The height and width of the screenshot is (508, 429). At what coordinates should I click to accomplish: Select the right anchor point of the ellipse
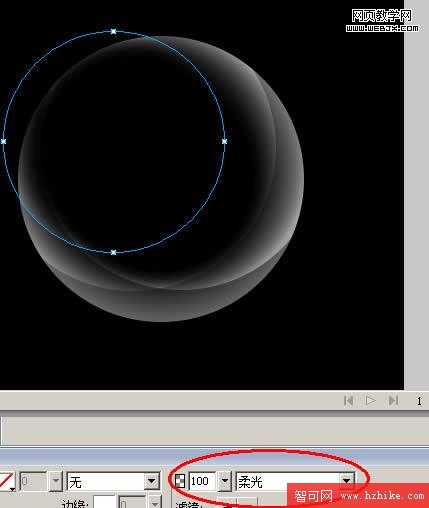tap(224, 142)
